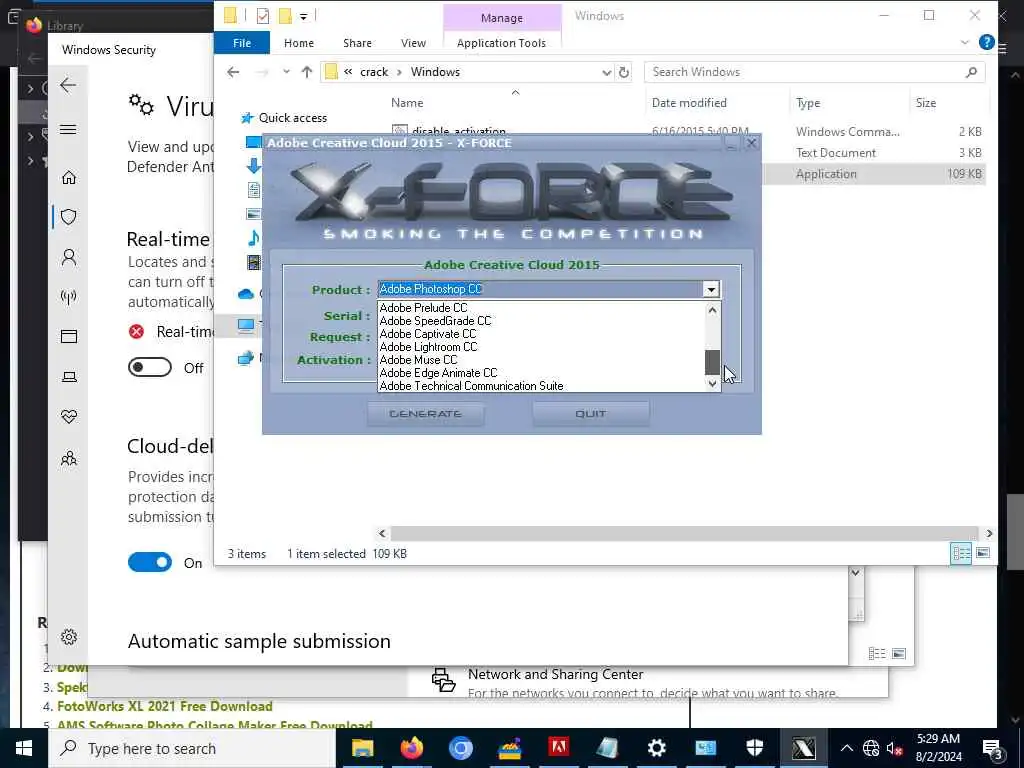1024x768 pixels.
Task: Go up one folder level in Explorer
Action: (x=307, y=72)
